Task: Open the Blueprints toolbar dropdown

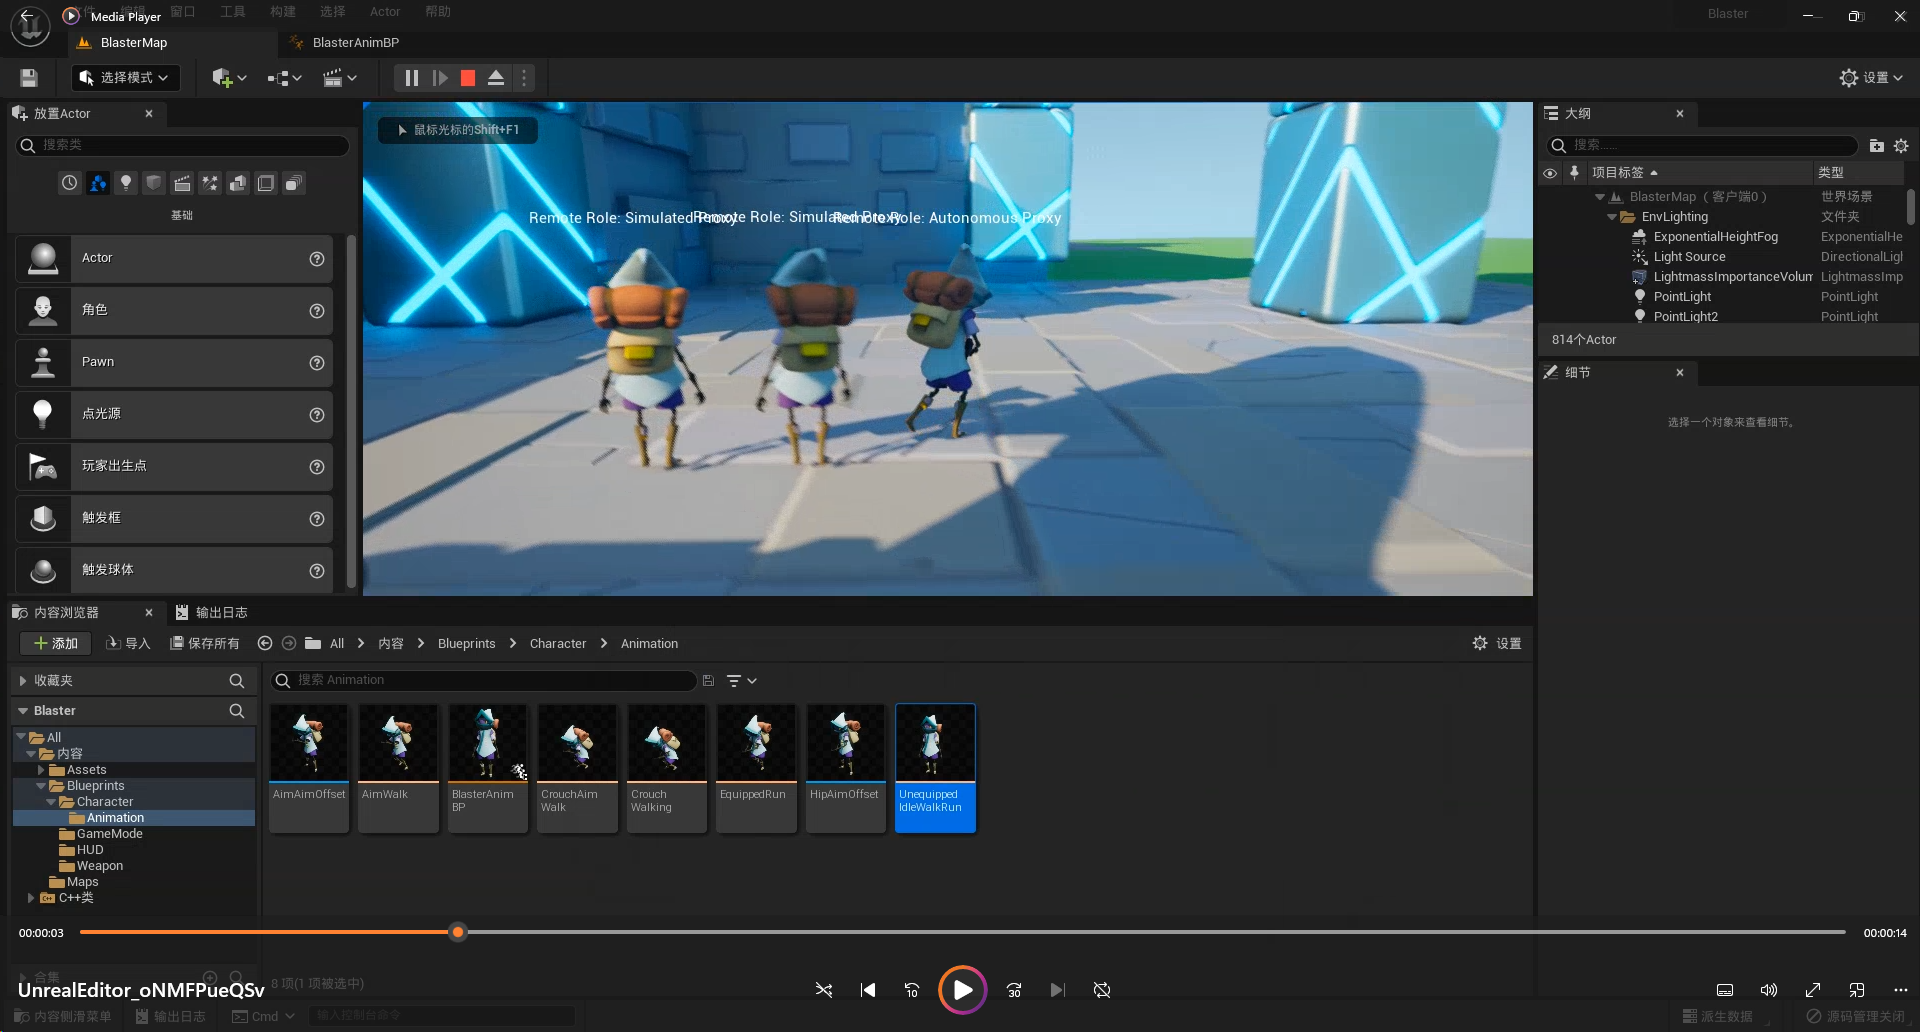Action: (x=285, y=78)
